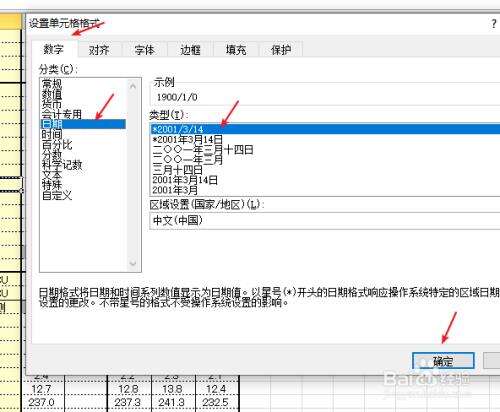500x412 pixels.
Task: Select the 数字 tab
Action: [x=53, y=49]
